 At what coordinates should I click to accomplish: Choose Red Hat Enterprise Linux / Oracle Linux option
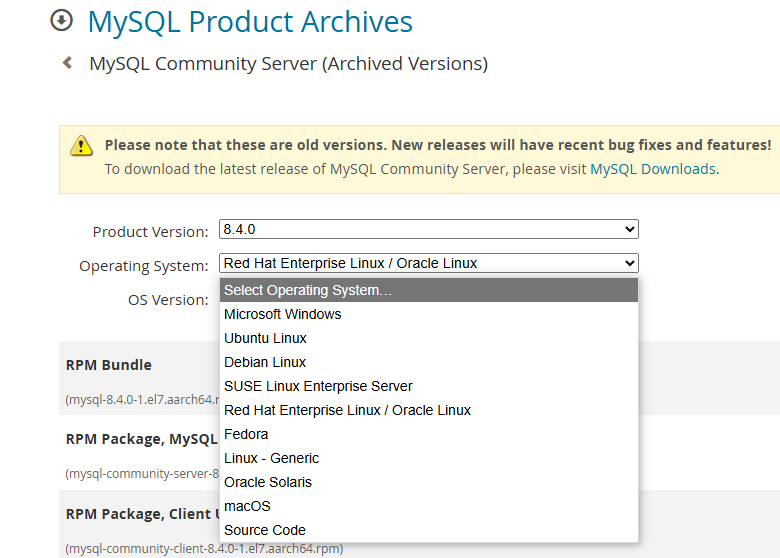tap(347, 410)
